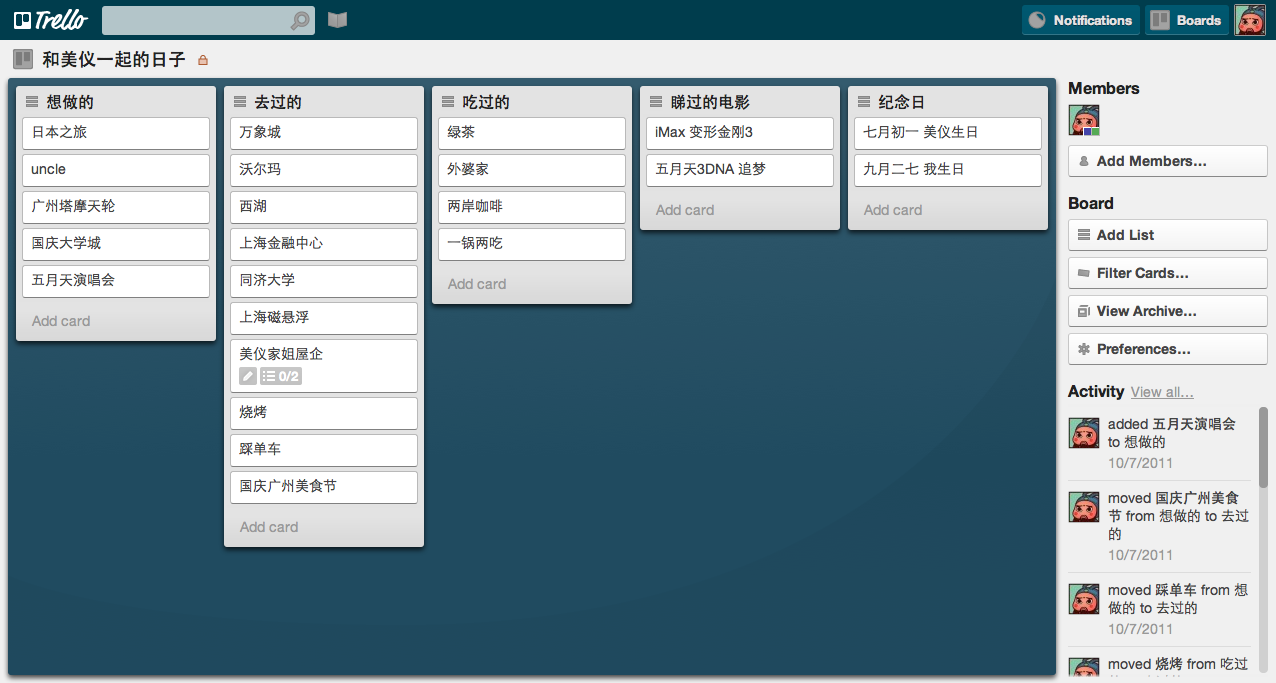
Task: Open the 纪念日 list menu icon
Action: pyautogui.click(x=864, y=102)
